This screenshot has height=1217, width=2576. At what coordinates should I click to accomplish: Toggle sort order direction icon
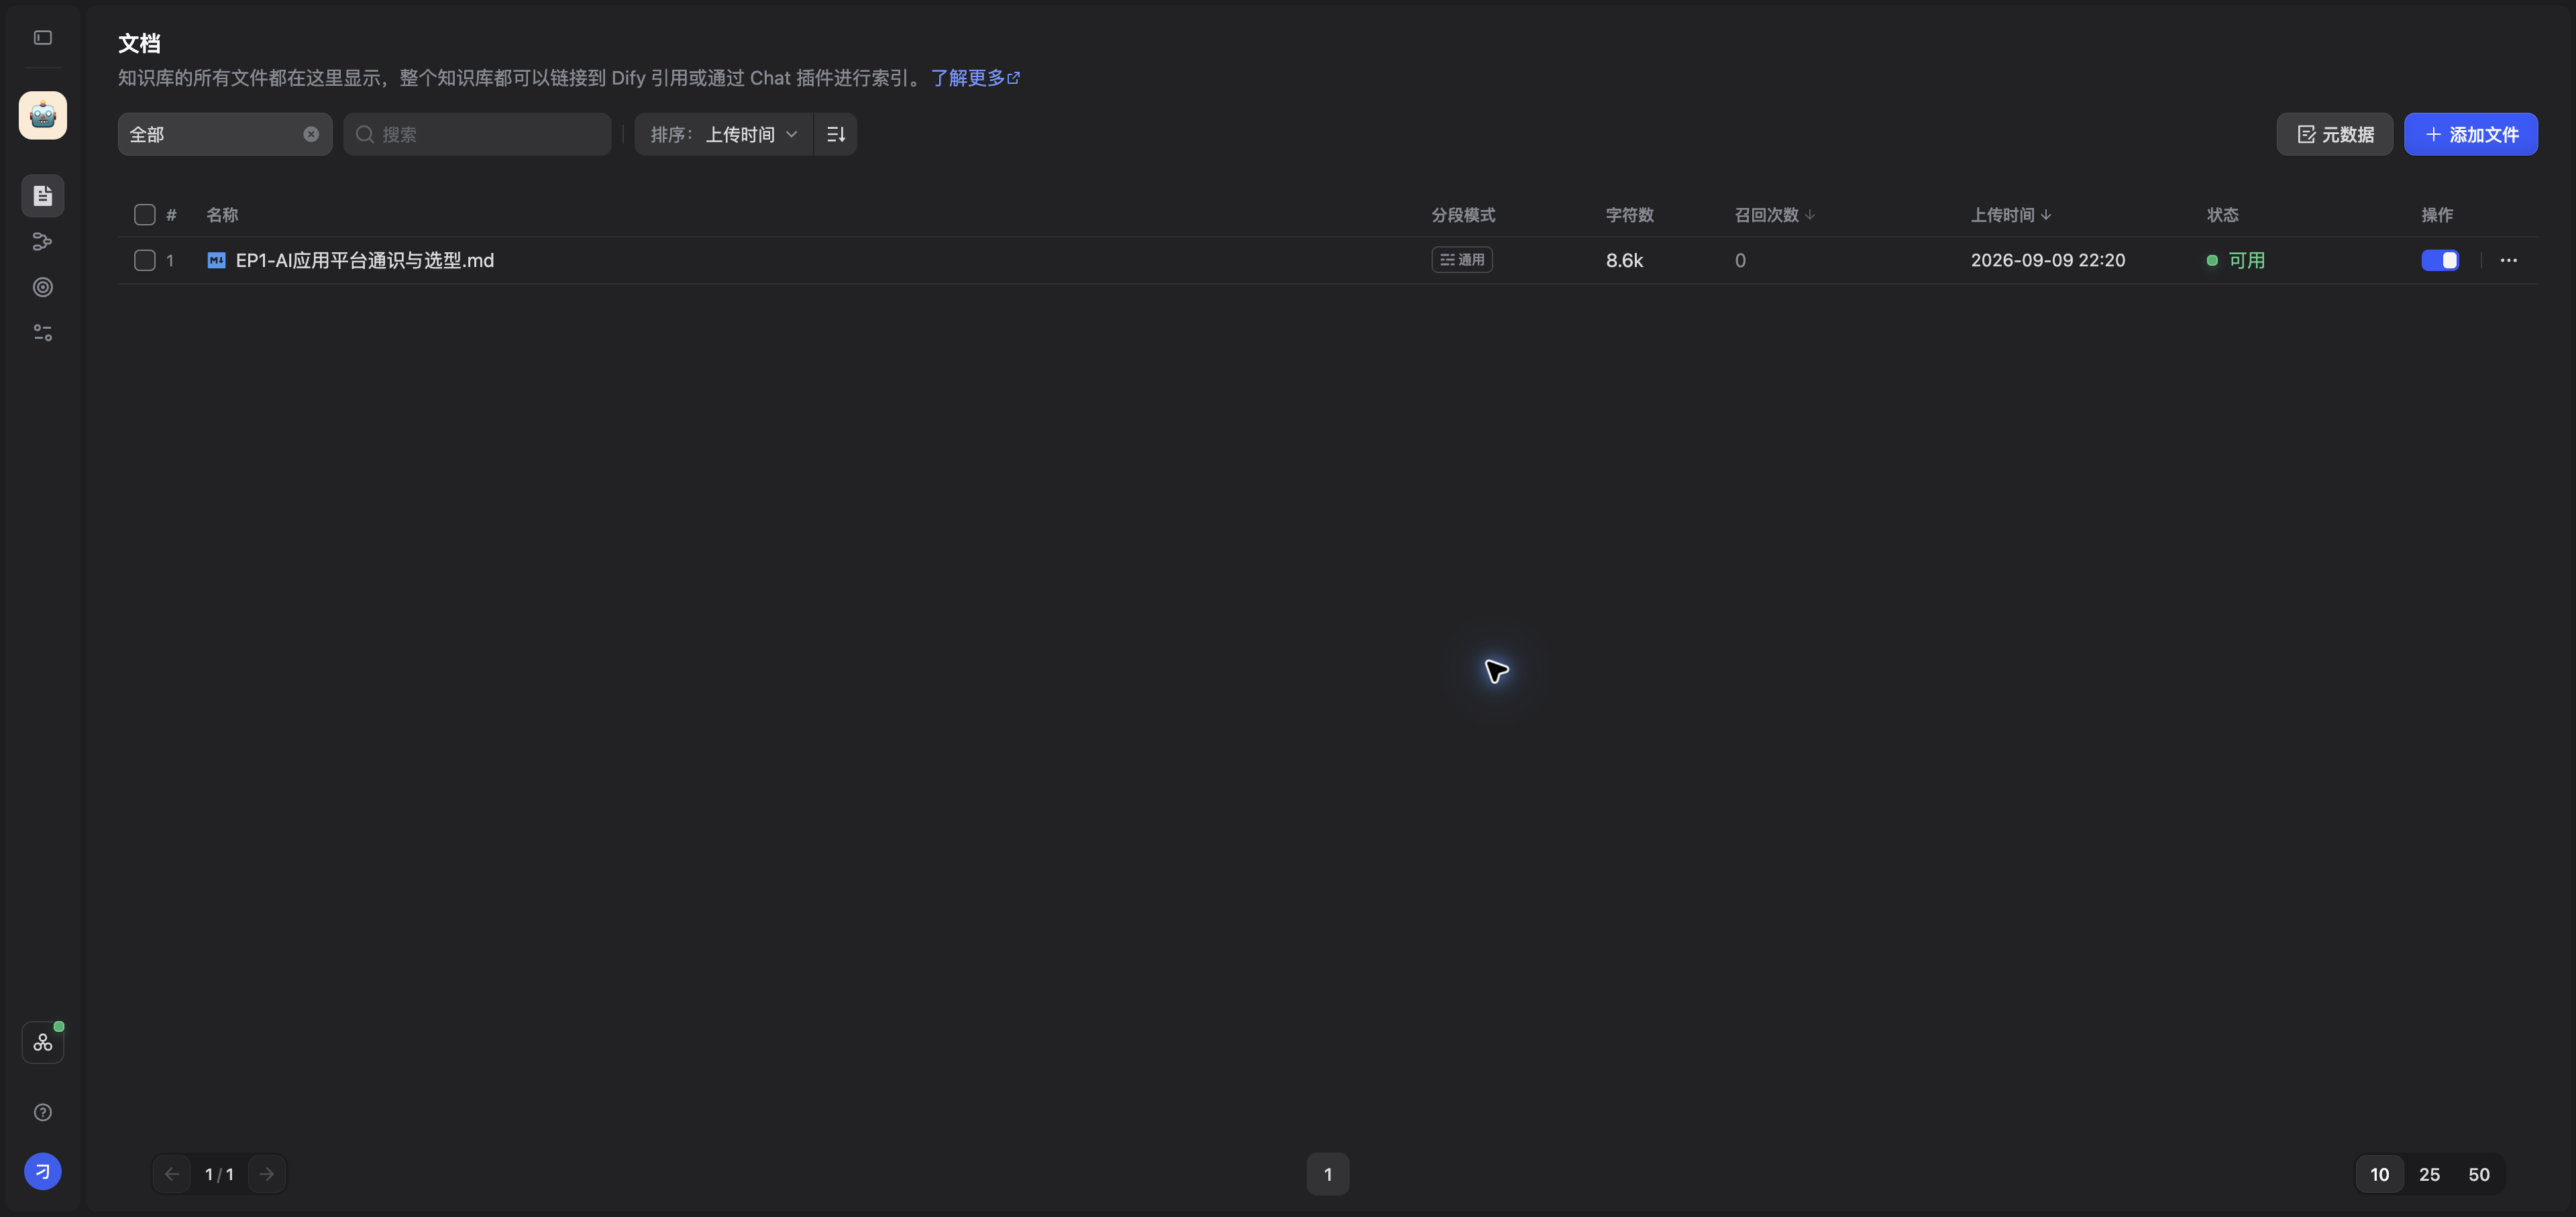click(836, 135)
